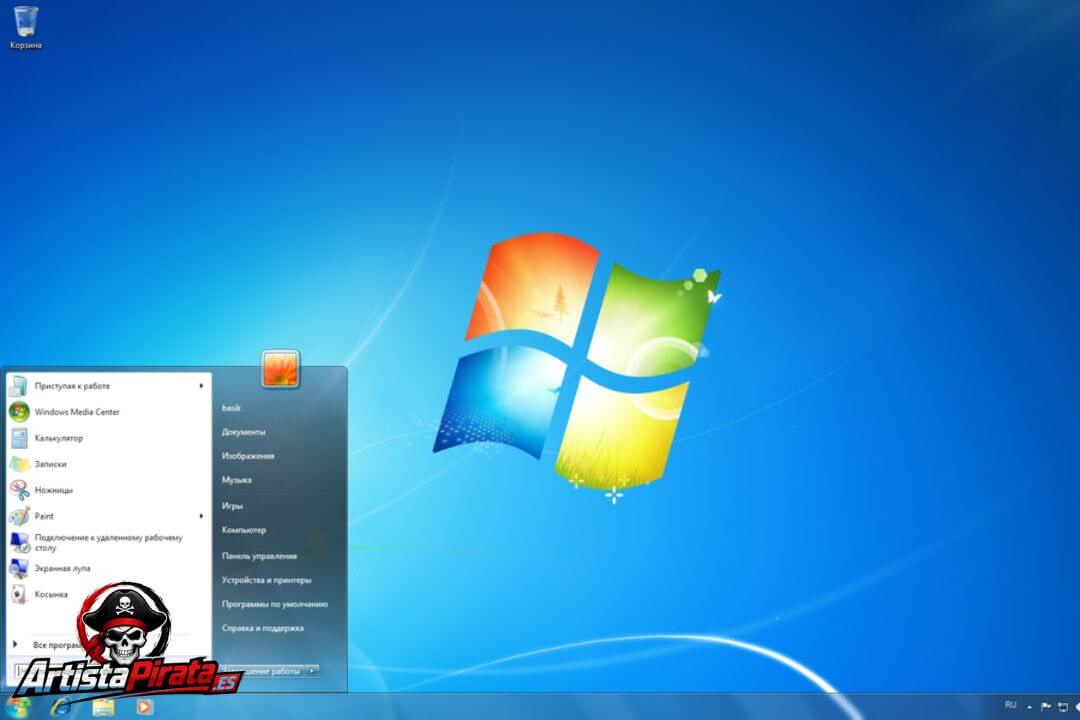This screenshot has width=1080, height=720.
Task: Expand Приступая к работе submenu arrow
Action: pyautogui.click(x=201, y=386)
